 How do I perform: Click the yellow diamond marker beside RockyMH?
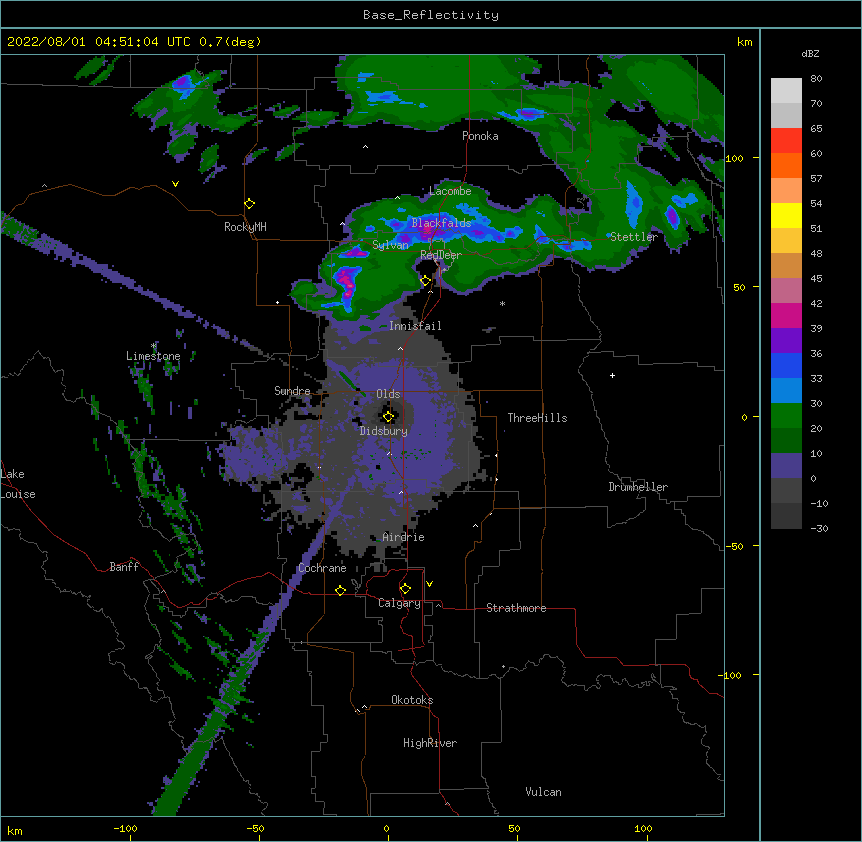[x=250, y=204]
